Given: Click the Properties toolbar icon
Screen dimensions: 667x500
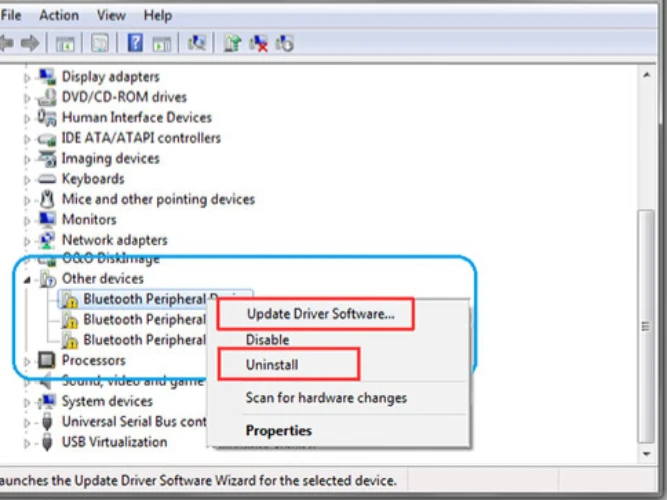Looking at the screenshot, I should pos(99,43).
